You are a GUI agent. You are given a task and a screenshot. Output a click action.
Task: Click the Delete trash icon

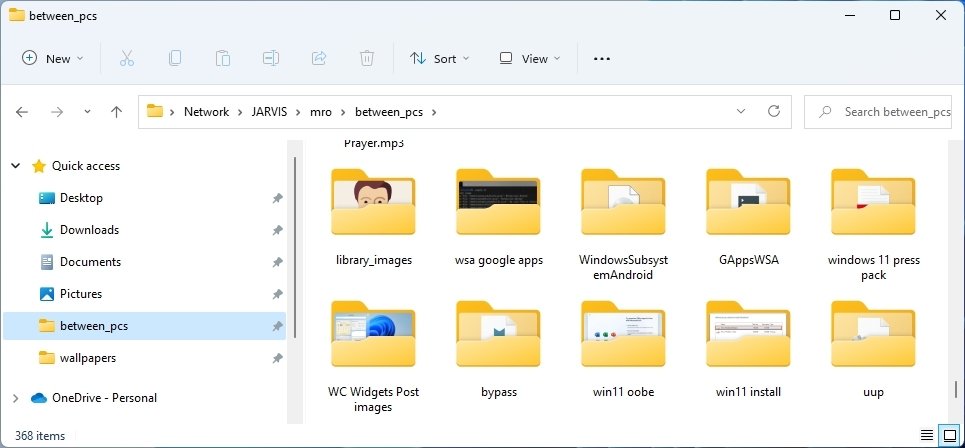pyautogui.click(x=367, y=58)
